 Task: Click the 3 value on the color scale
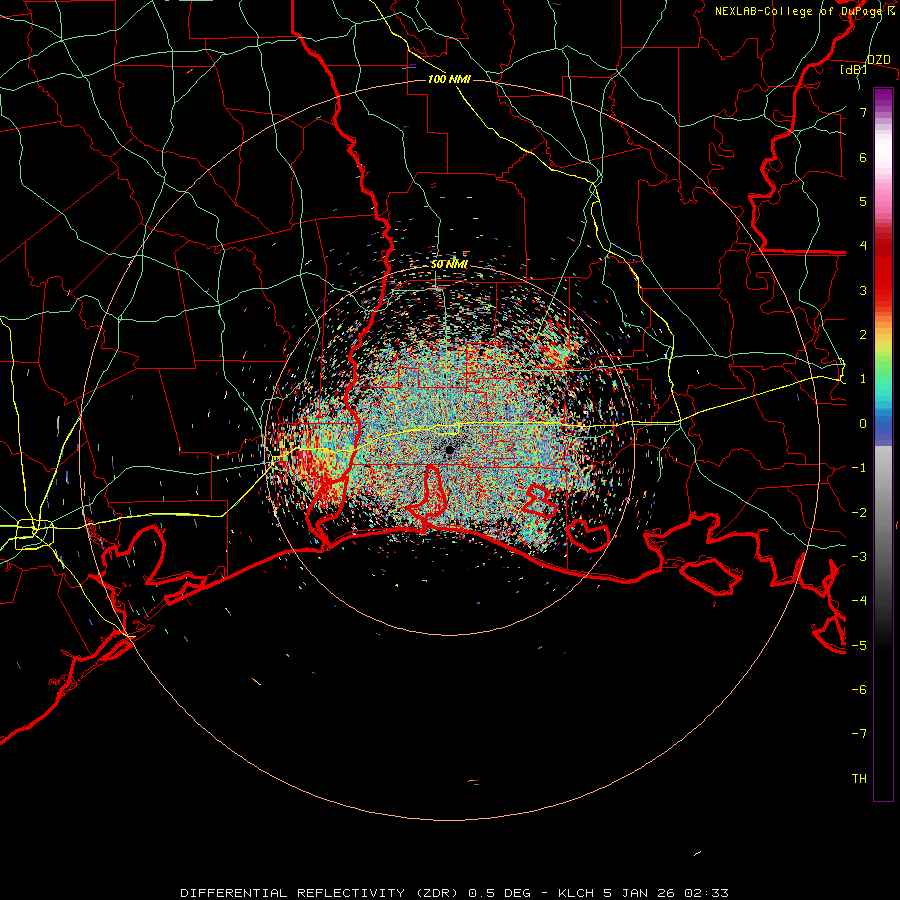(x=863, y=290)
